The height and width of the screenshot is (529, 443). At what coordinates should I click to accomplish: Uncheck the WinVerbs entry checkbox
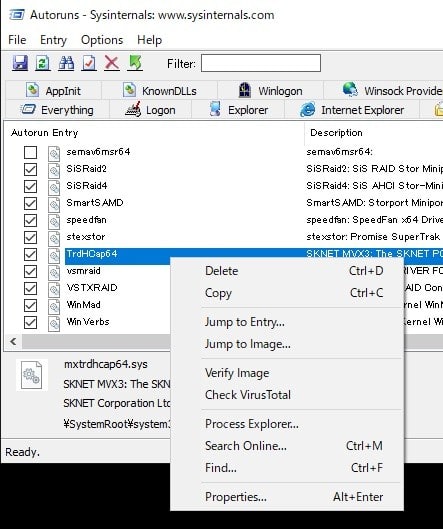coord(30,322)
